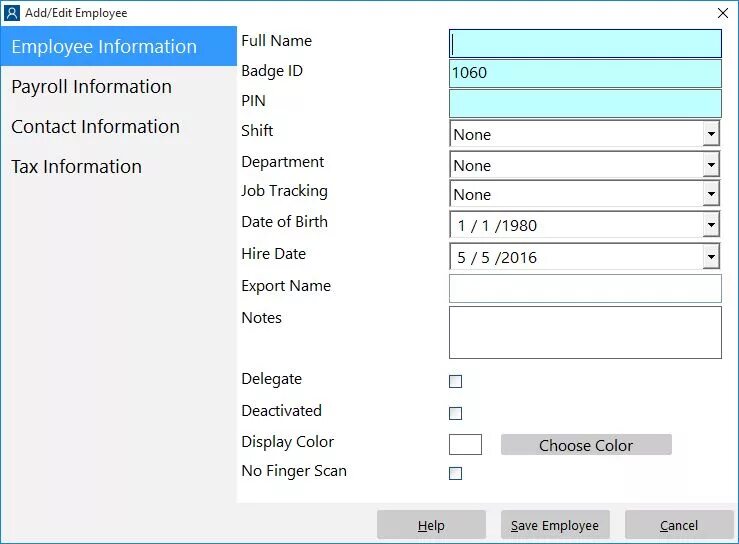The height and width of the screenshot is (544, 739).
Task: Close the Add/Edit Employee dialog
Action: [723, 13]
